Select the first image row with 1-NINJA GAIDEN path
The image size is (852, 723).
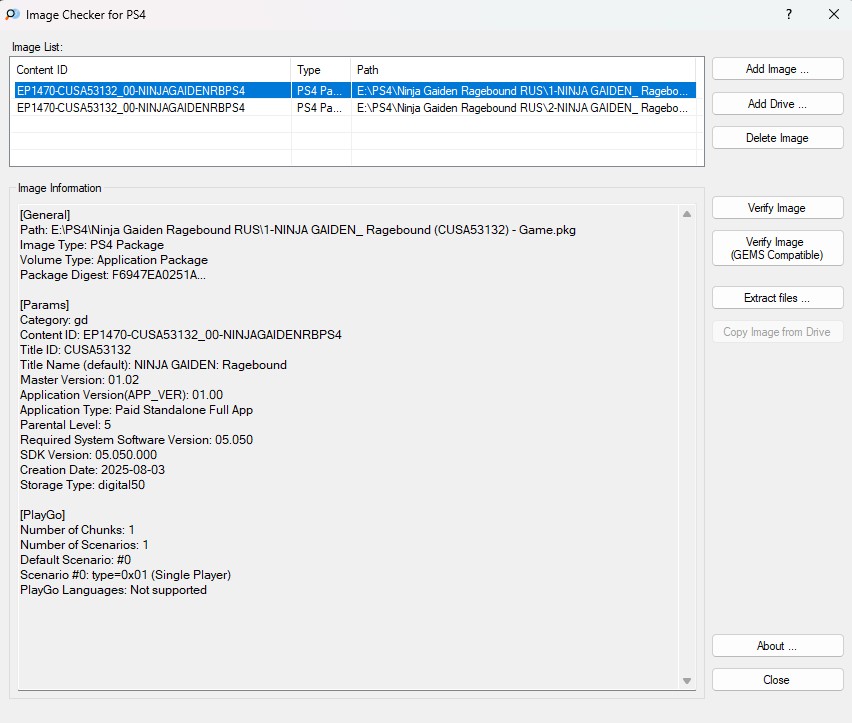coord(355,90)
